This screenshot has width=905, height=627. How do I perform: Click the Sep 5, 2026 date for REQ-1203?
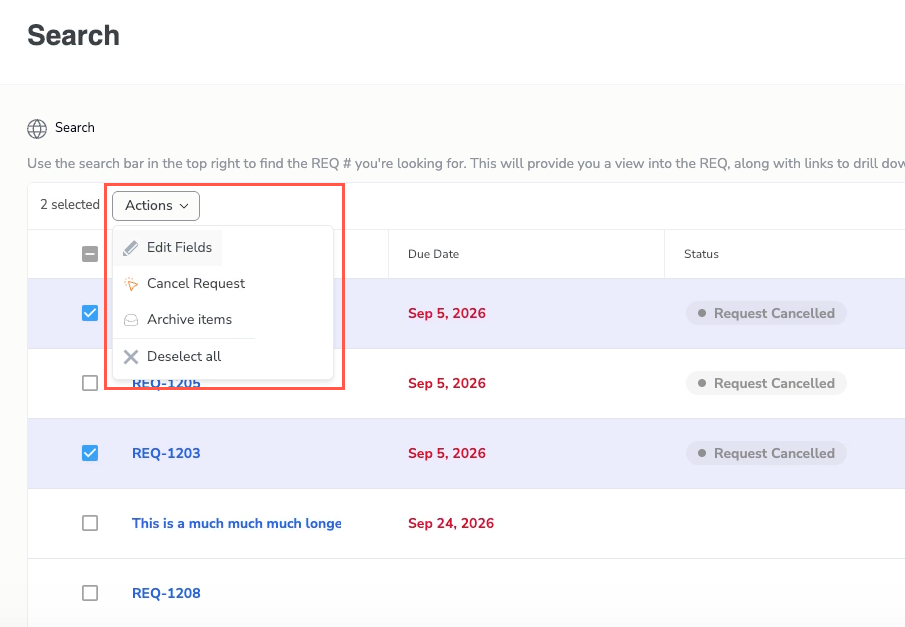[x=447, y=453]
